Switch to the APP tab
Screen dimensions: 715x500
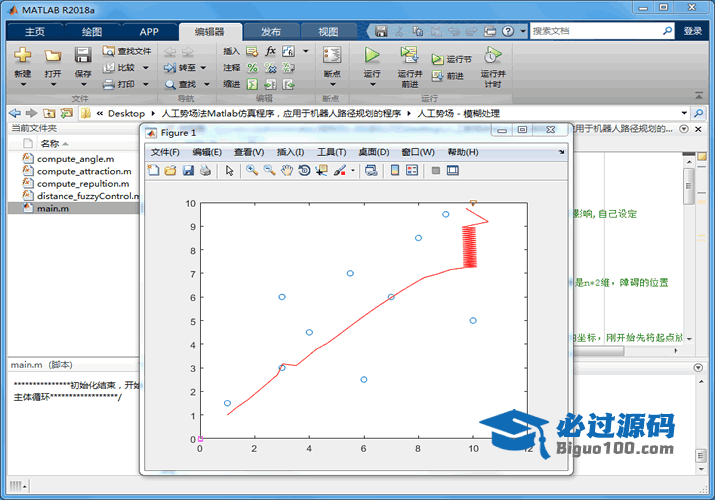[149, 31]
